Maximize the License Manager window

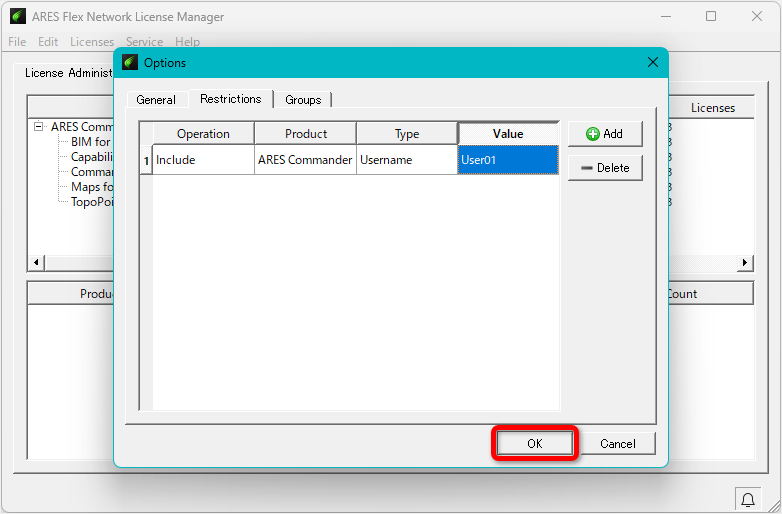[x=711, y=16]
